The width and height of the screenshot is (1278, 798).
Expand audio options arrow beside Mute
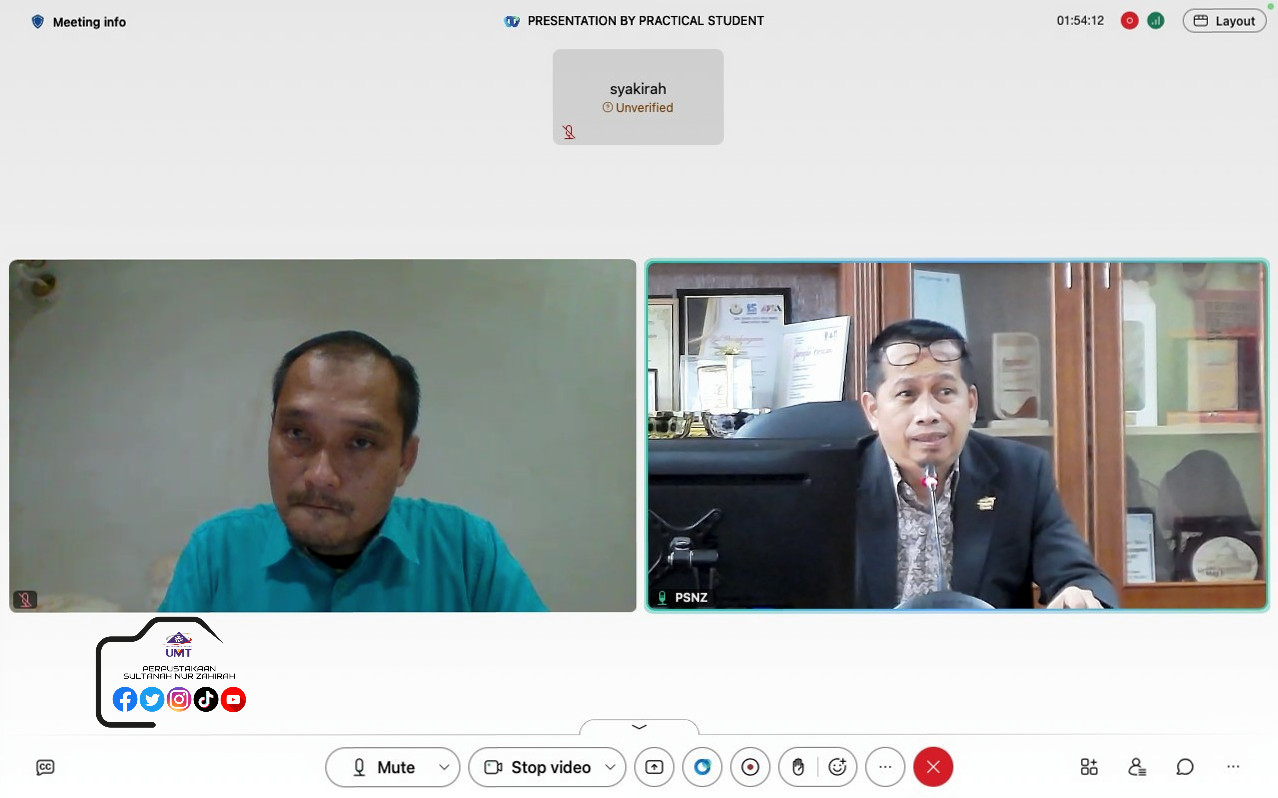click(444, 767)
